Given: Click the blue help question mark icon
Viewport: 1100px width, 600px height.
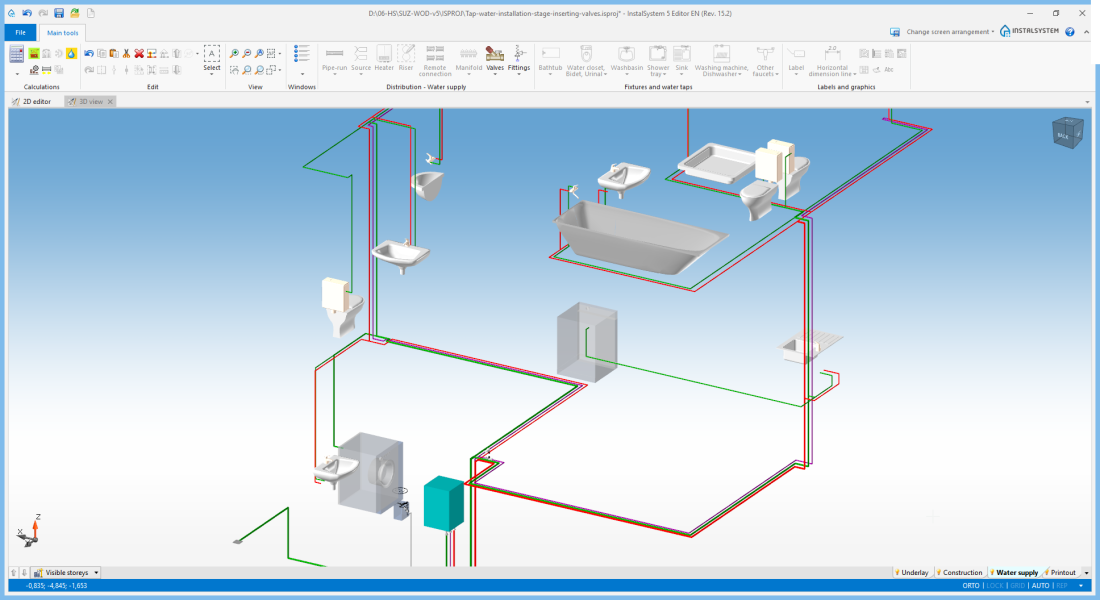Looking at the screenshot, I should pyautogui.click(x=1070, y=32).
